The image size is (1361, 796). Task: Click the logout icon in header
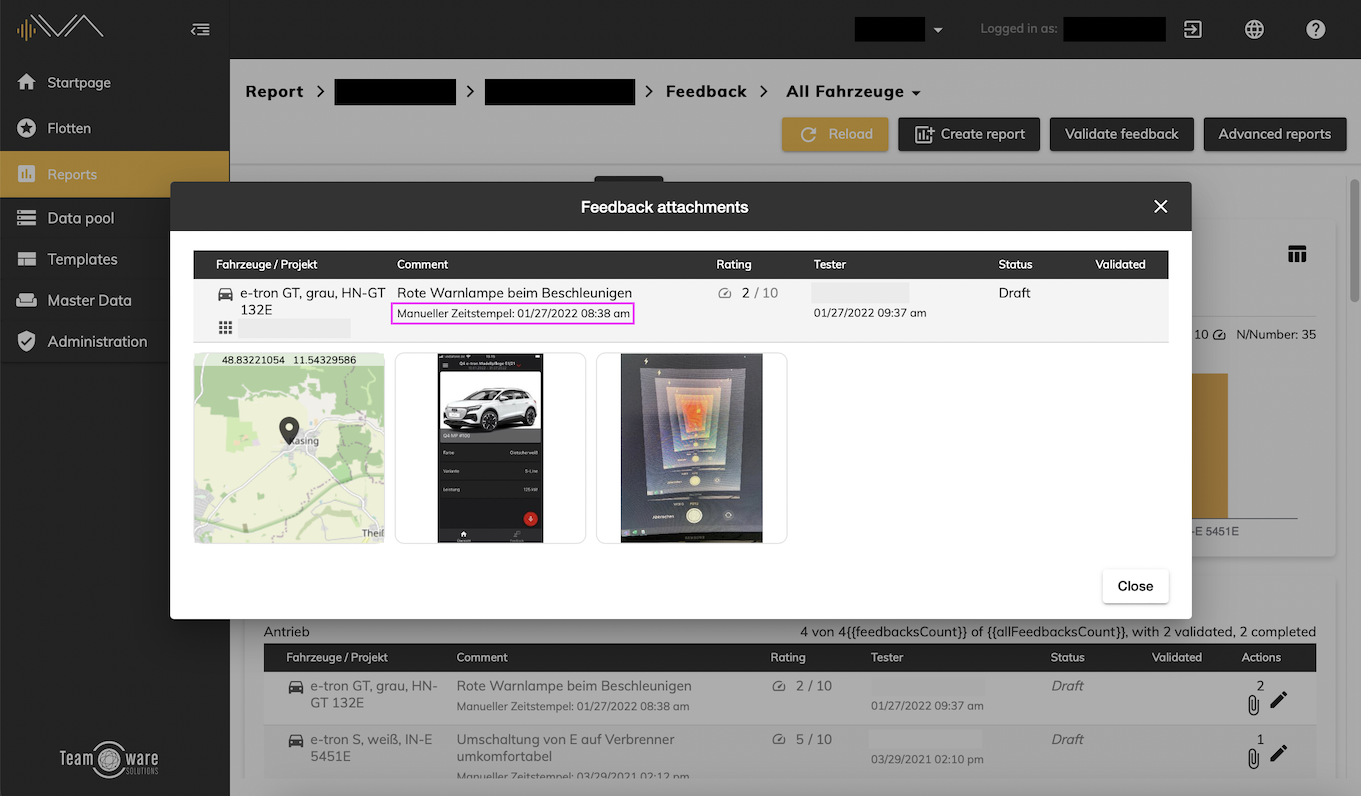click(x=1192, y=29)
